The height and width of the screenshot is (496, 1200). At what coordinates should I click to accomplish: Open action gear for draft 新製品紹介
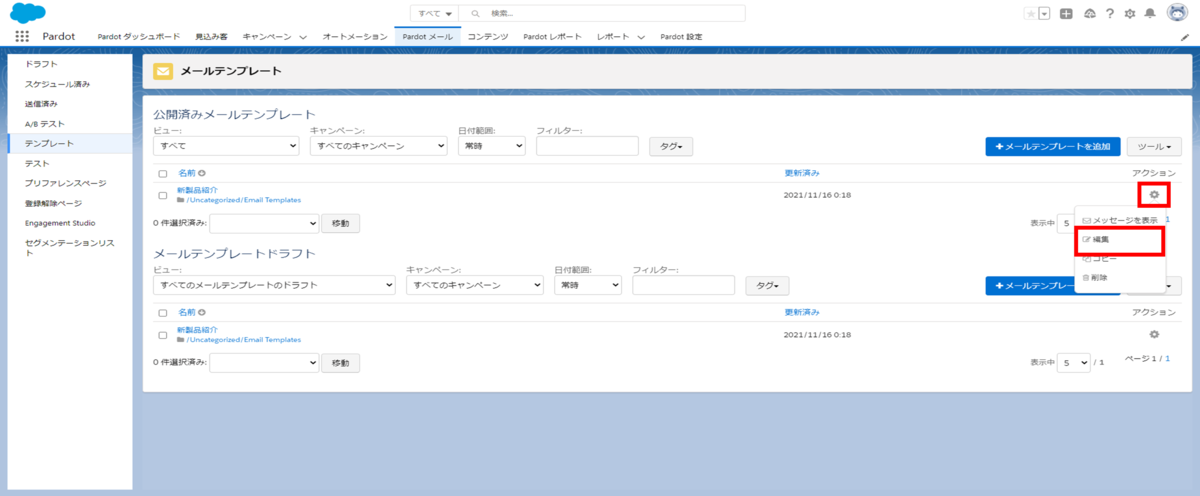(x=1154, y=334)
